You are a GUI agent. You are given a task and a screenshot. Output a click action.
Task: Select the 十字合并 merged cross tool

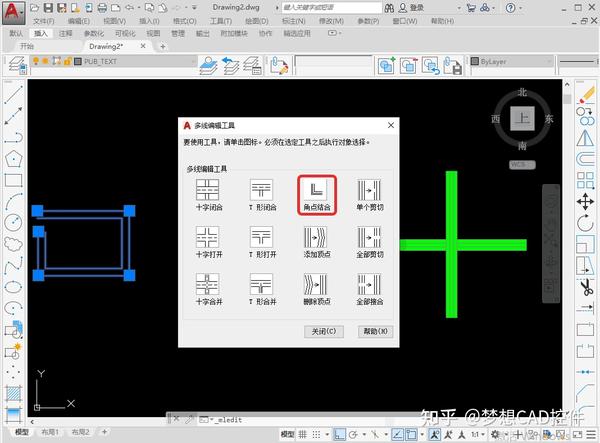click(x=207, y=284)
